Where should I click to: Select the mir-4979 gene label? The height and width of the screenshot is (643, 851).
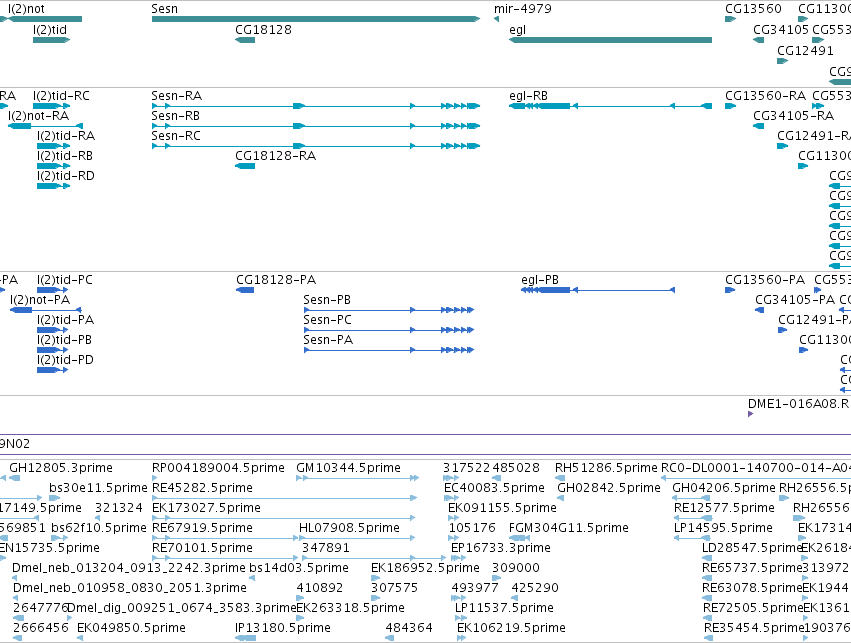pos(523,9)
